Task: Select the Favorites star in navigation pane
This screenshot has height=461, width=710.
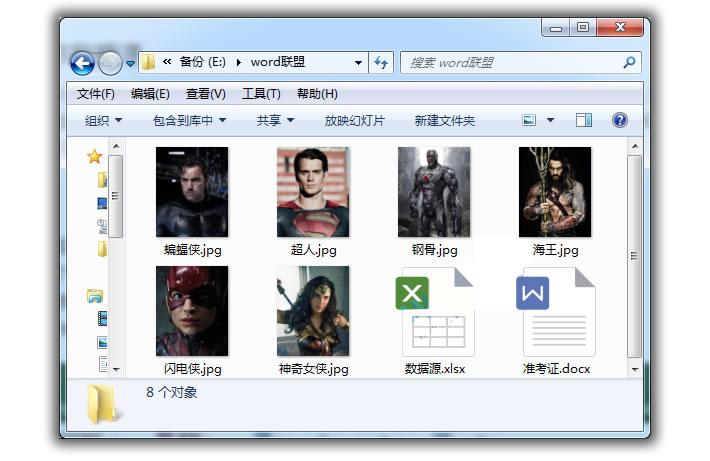Action: coord(95,157)
